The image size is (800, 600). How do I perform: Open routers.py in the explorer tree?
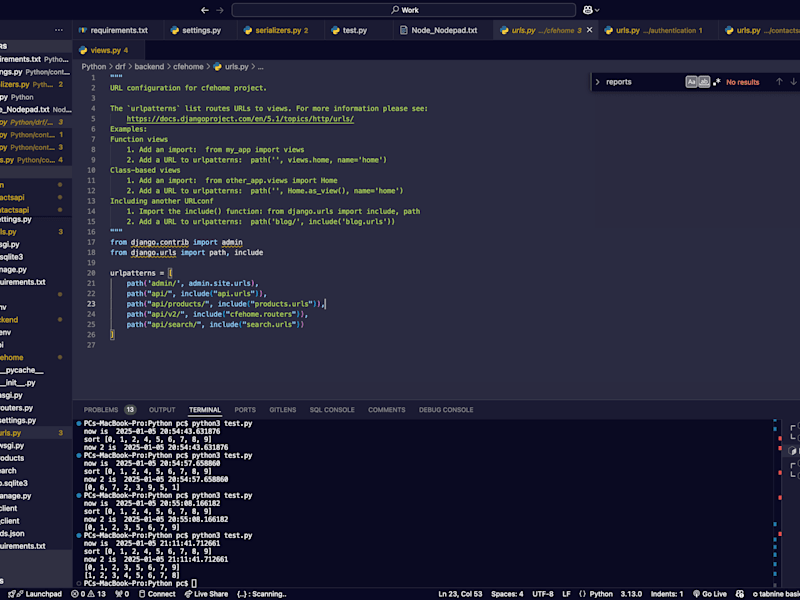(x=36, y=408)
